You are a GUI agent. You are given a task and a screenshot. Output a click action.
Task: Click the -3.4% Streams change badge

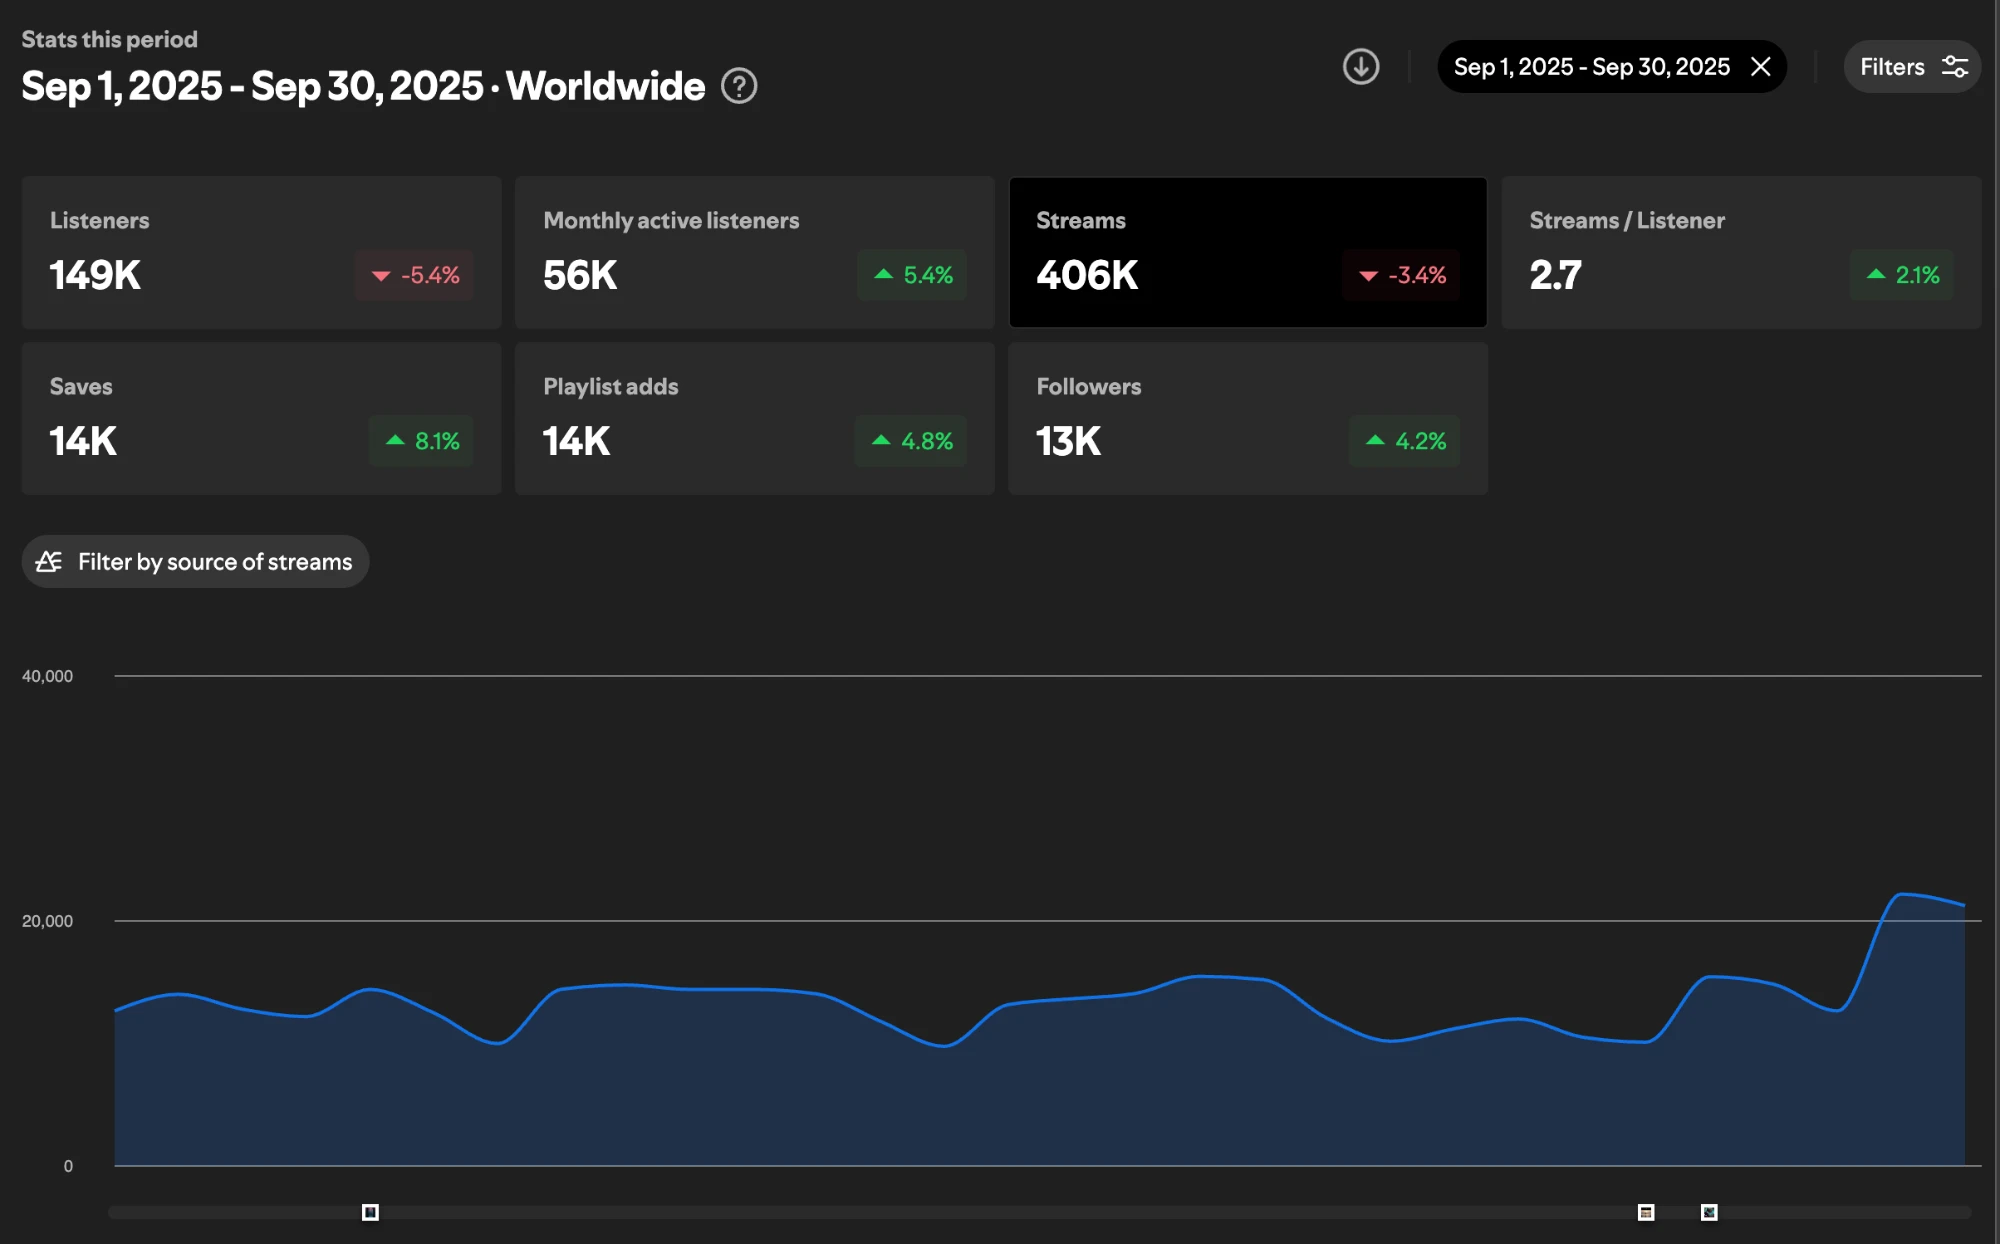pyautogui.click(x=1401, y=275)
